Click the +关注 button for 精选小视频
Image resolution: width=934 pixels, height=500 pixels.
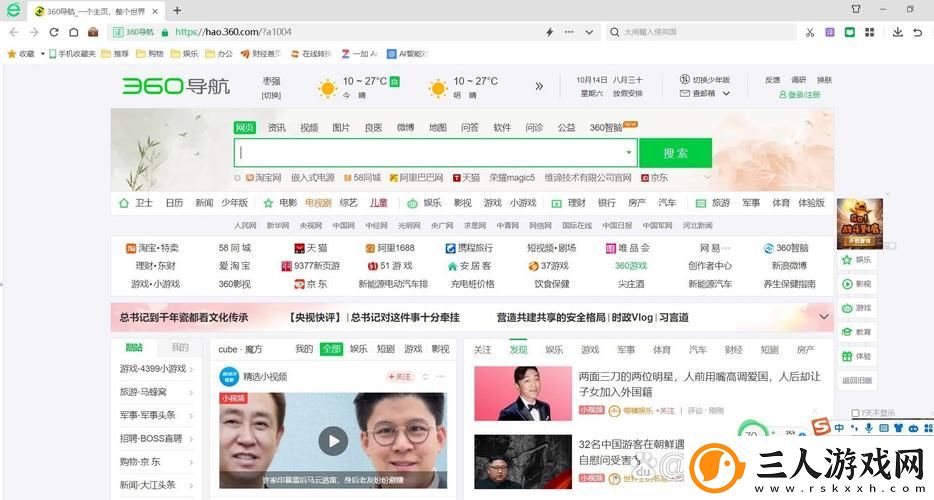(x=400, y=377)
